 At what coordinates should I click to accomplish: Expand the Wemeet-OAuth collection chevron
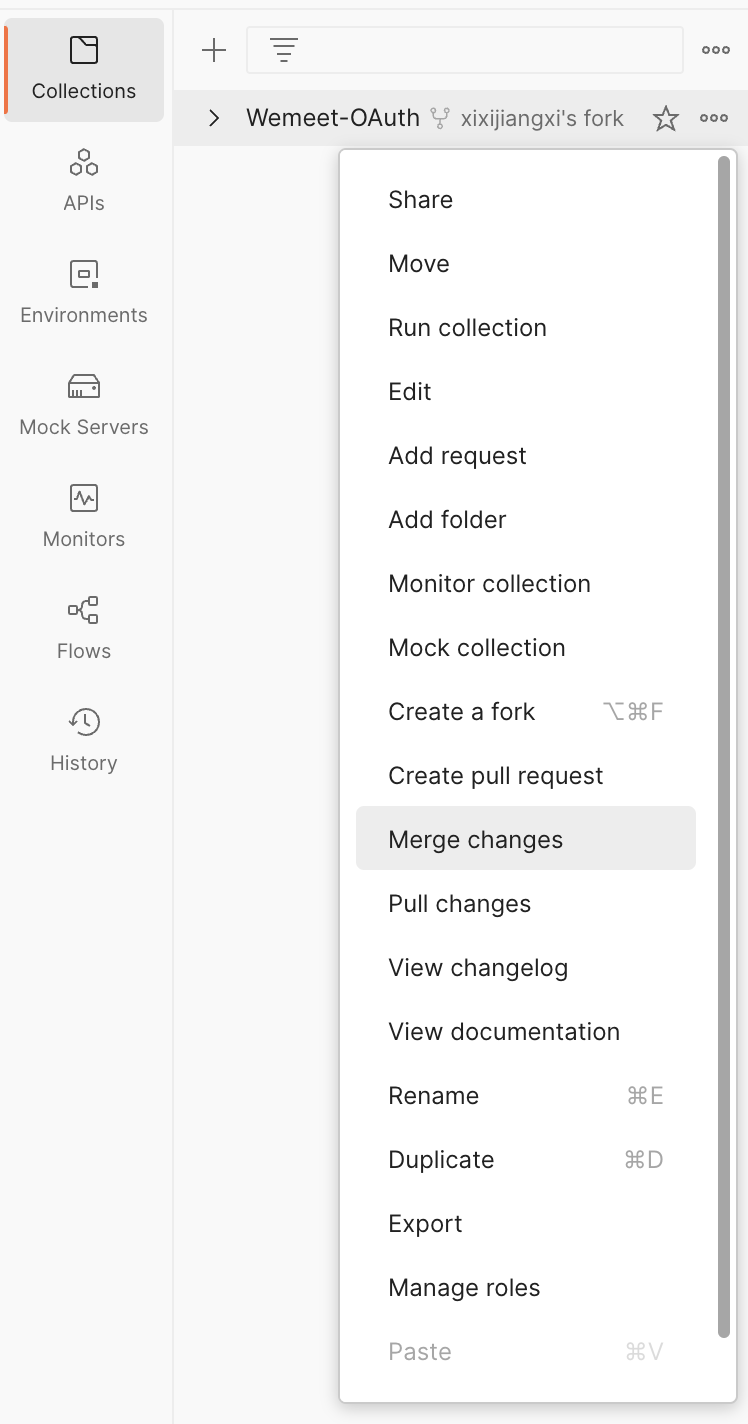point(213,118)
